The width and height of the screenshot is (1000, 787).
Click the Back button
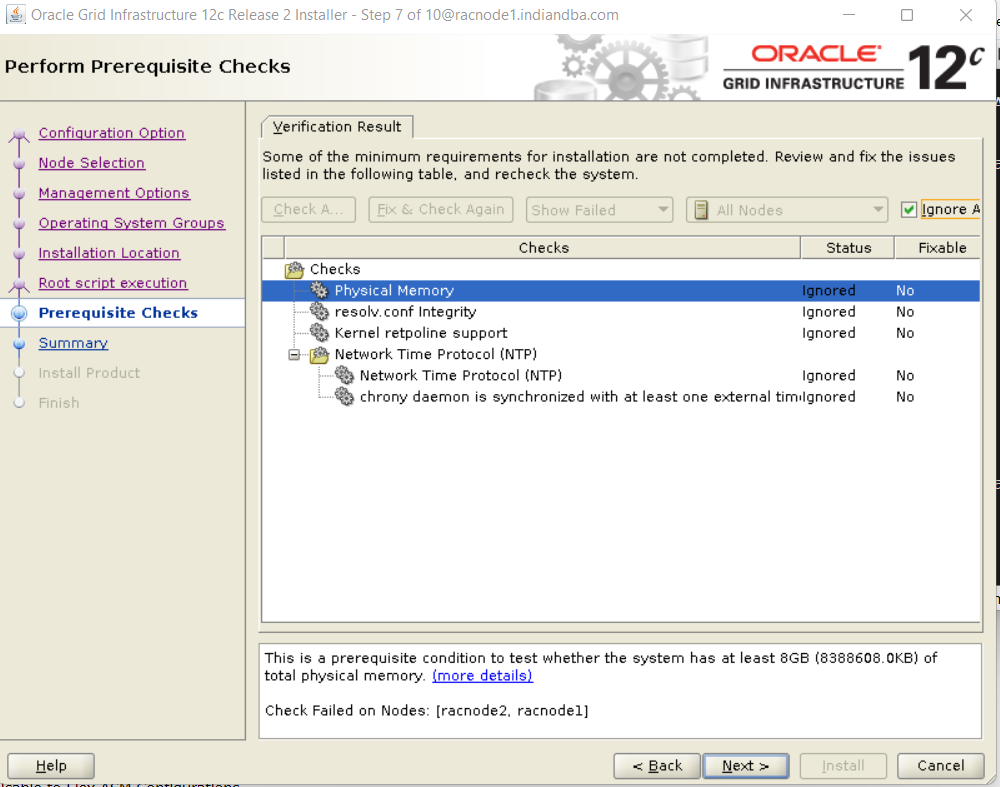click(x=657, y=766)
